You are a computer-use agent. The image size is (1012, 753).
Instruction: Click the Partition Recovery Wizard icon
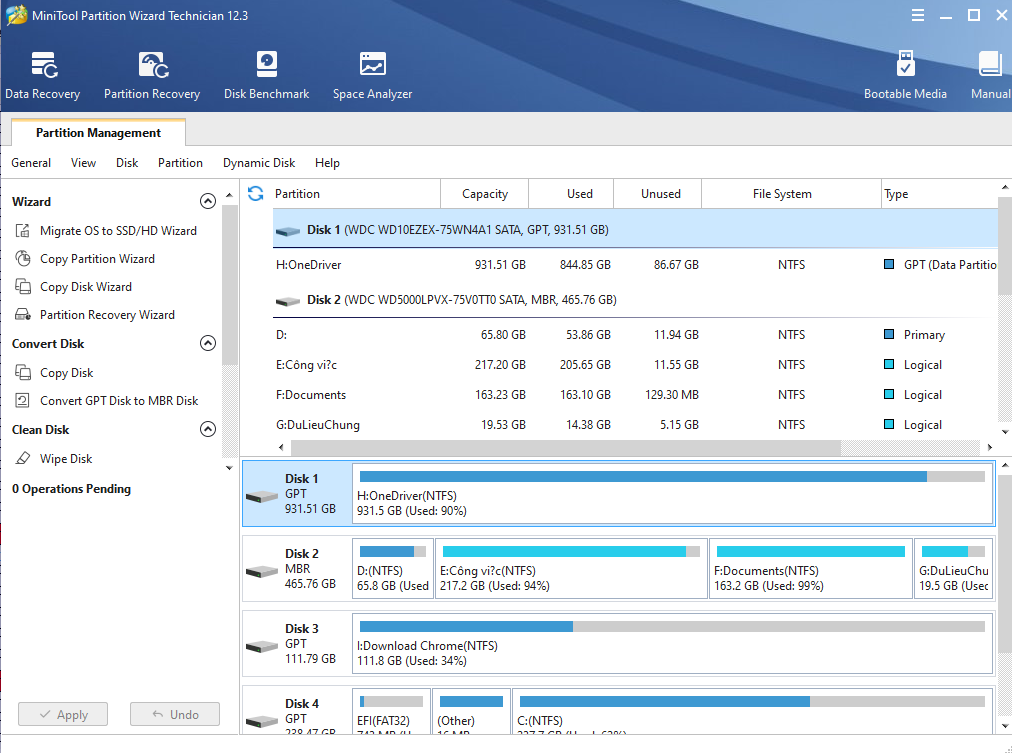click(23, 314)
